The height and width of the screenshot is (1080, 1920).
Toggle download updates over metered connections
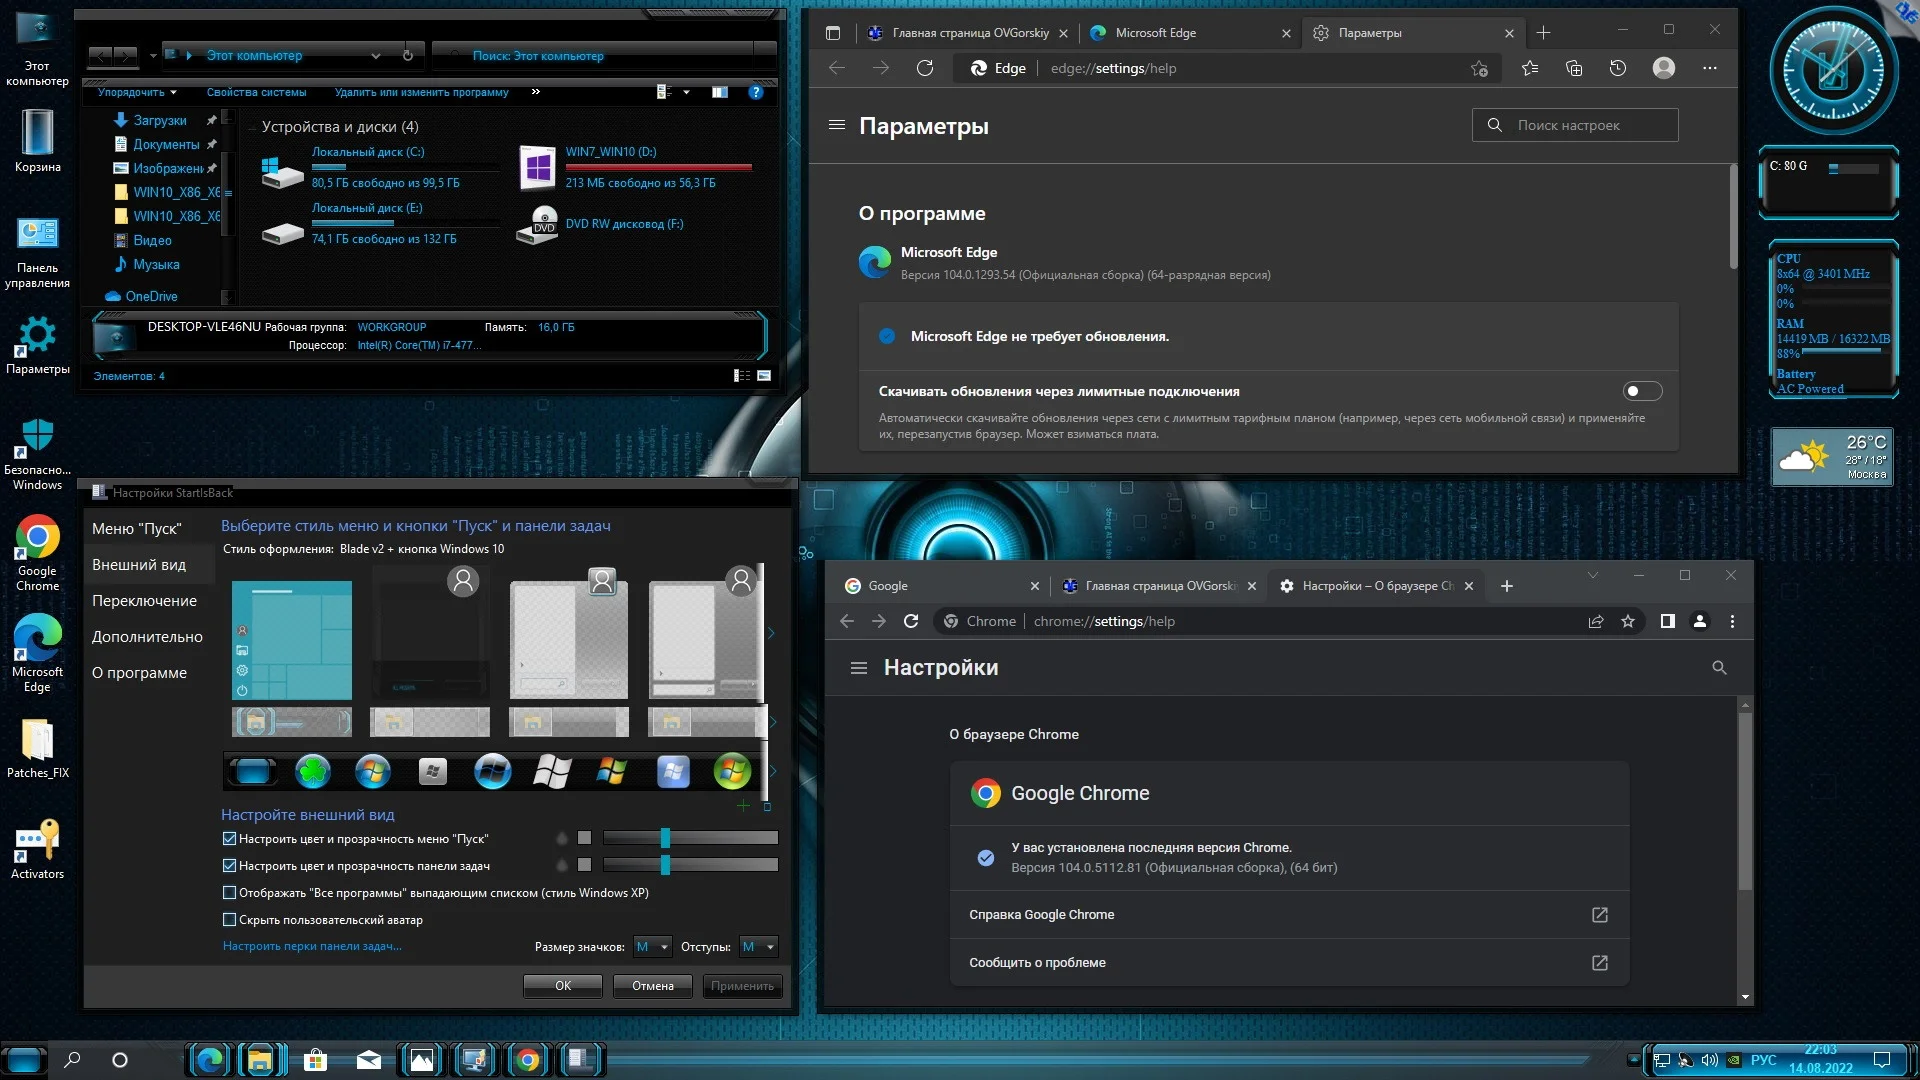click(1642, 391)
